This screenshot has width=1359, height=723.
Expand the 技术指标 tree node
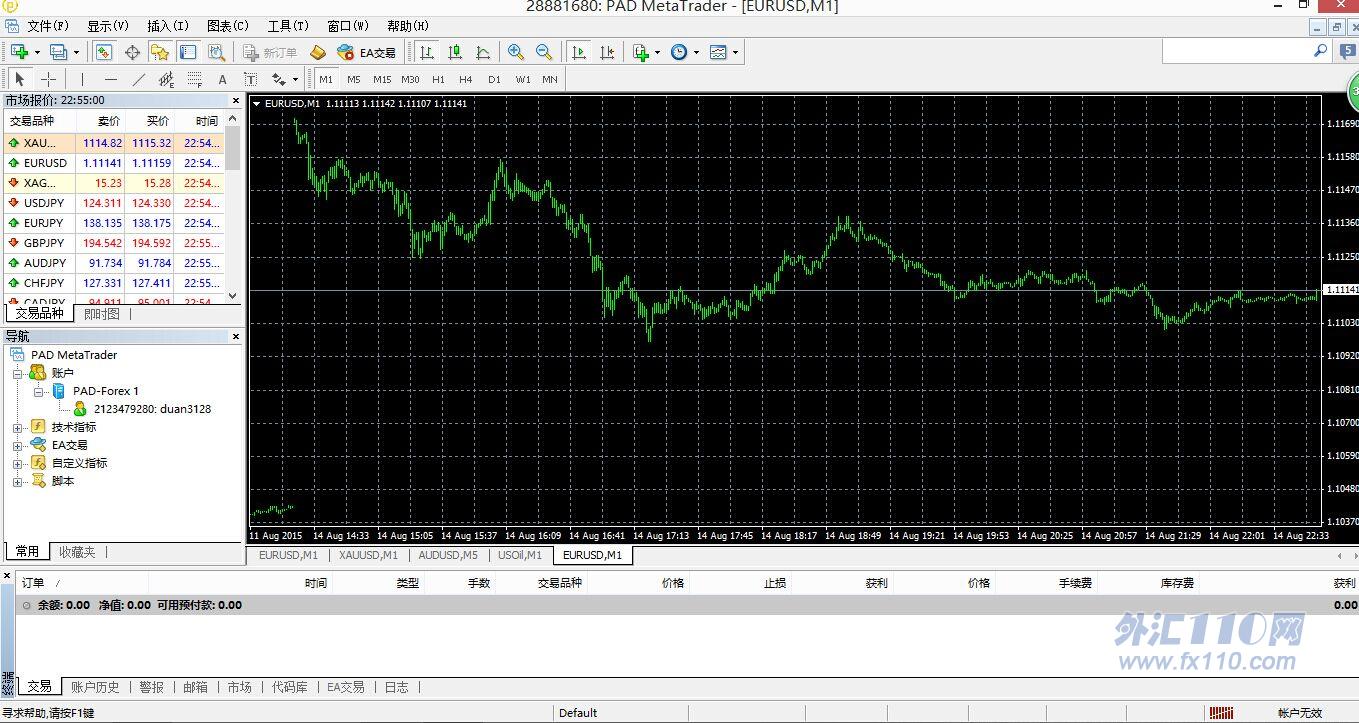(17, 427)
